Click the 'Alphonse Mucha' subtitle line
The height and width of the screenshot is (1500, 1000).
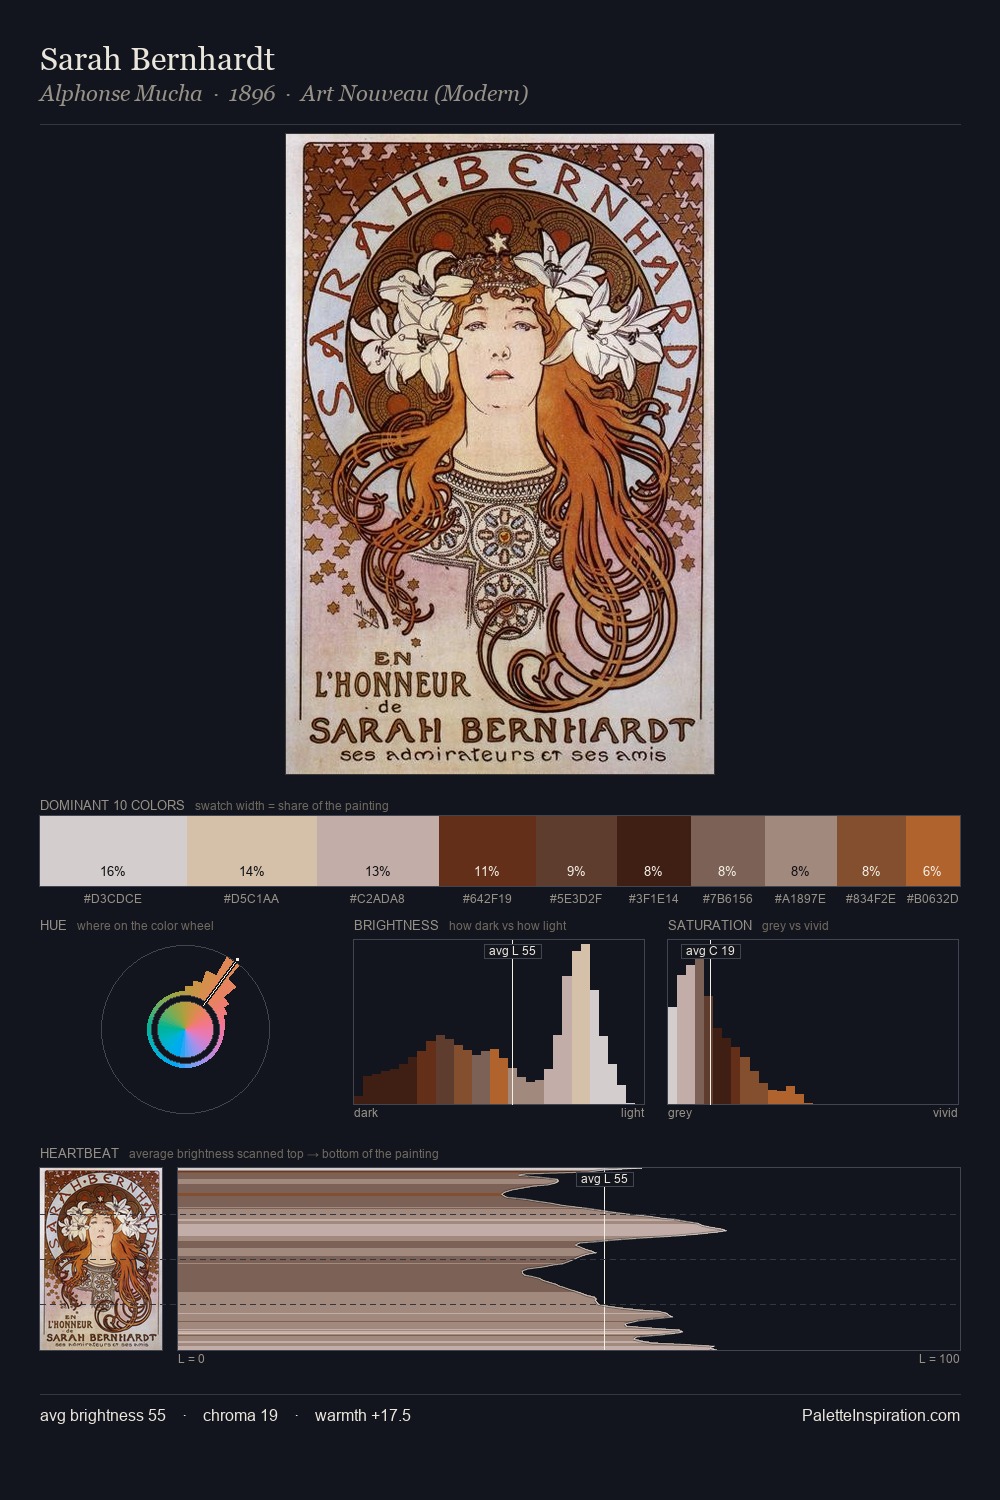pyautogui.click(x=284, y=94)
